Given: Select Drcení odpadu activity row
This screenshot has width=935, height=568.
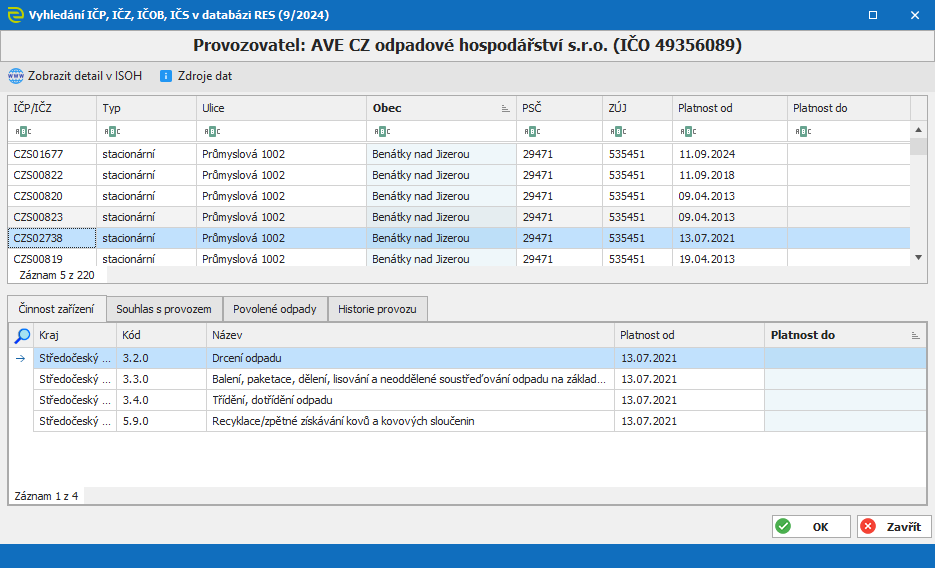Looking at the screenshot, I should pyautogui.click(x=479, y=358).
